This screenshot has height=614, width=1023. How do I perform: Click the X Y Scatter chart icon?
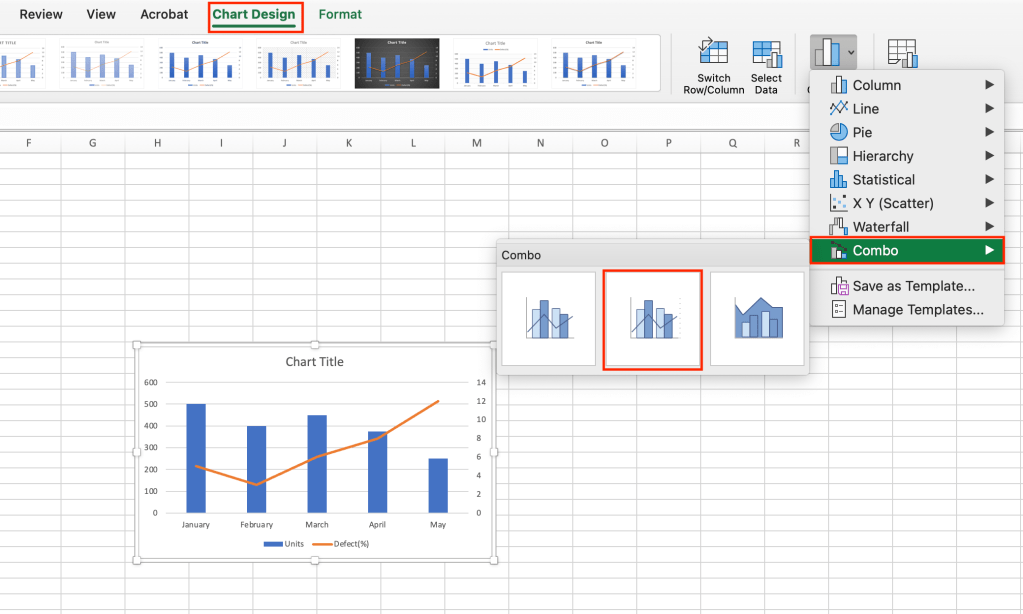click(x=838, y=203)
